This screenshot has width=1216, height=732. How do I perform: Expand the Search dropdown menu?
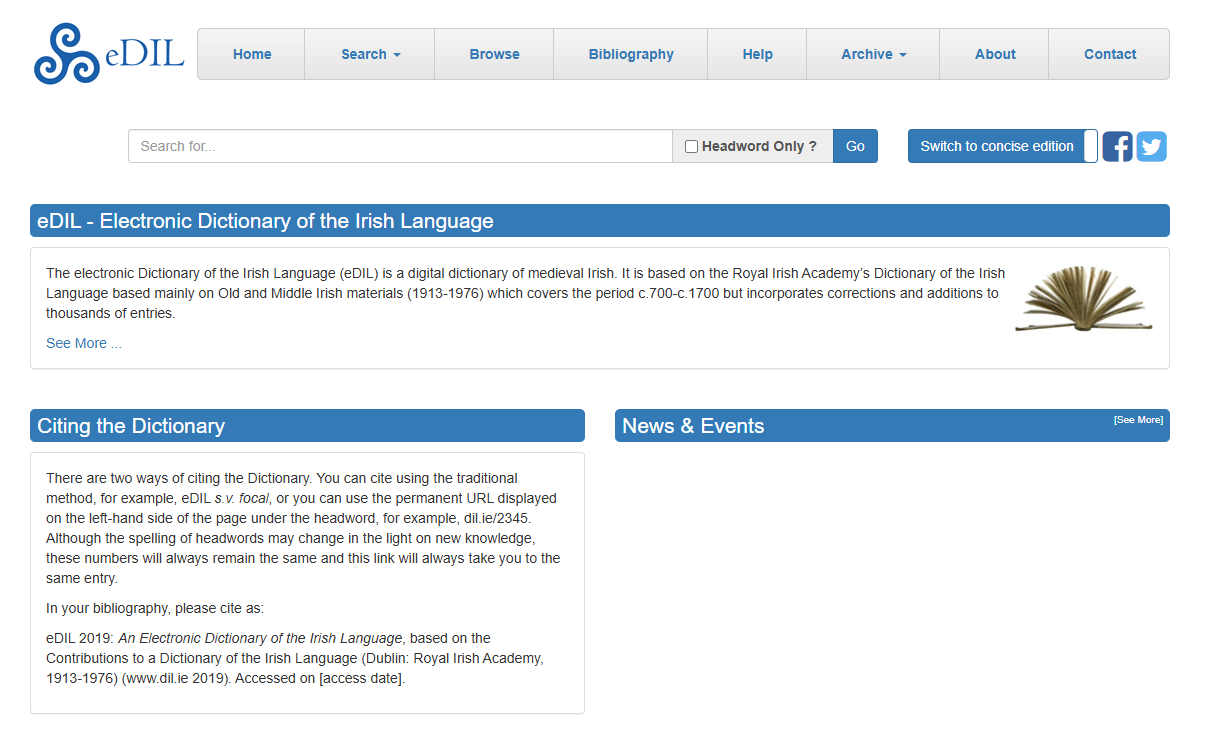[x=370, y=54]
